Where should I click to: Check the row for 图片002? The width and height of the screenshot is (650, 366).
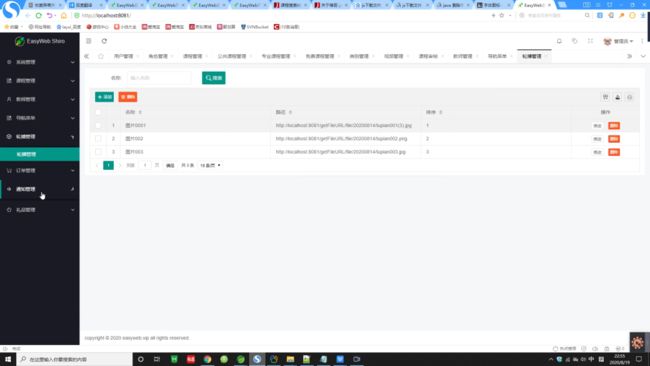[98, 138]
